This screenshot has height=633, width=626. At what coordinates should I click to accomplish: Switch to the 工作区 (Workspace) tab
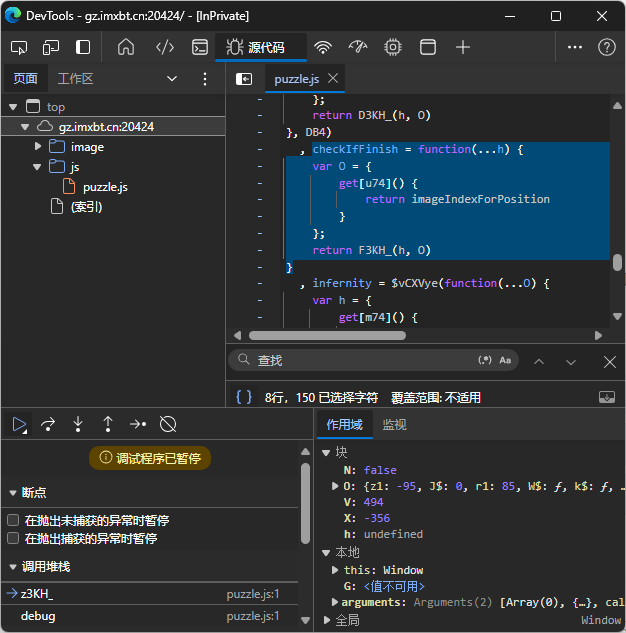click(x=75, y=79)
